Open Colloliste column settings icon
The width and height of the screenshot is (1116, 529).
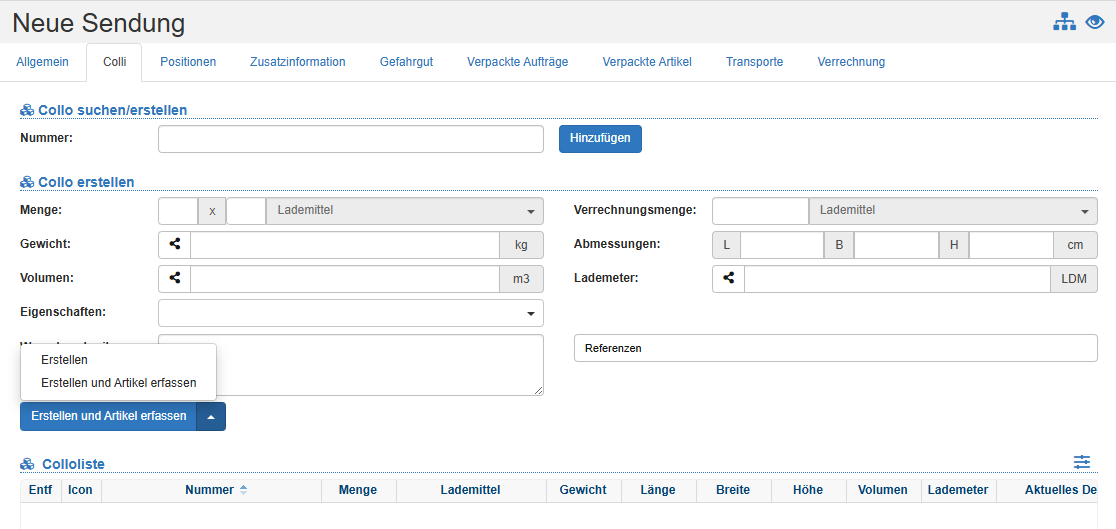(x=1082, y=462)
